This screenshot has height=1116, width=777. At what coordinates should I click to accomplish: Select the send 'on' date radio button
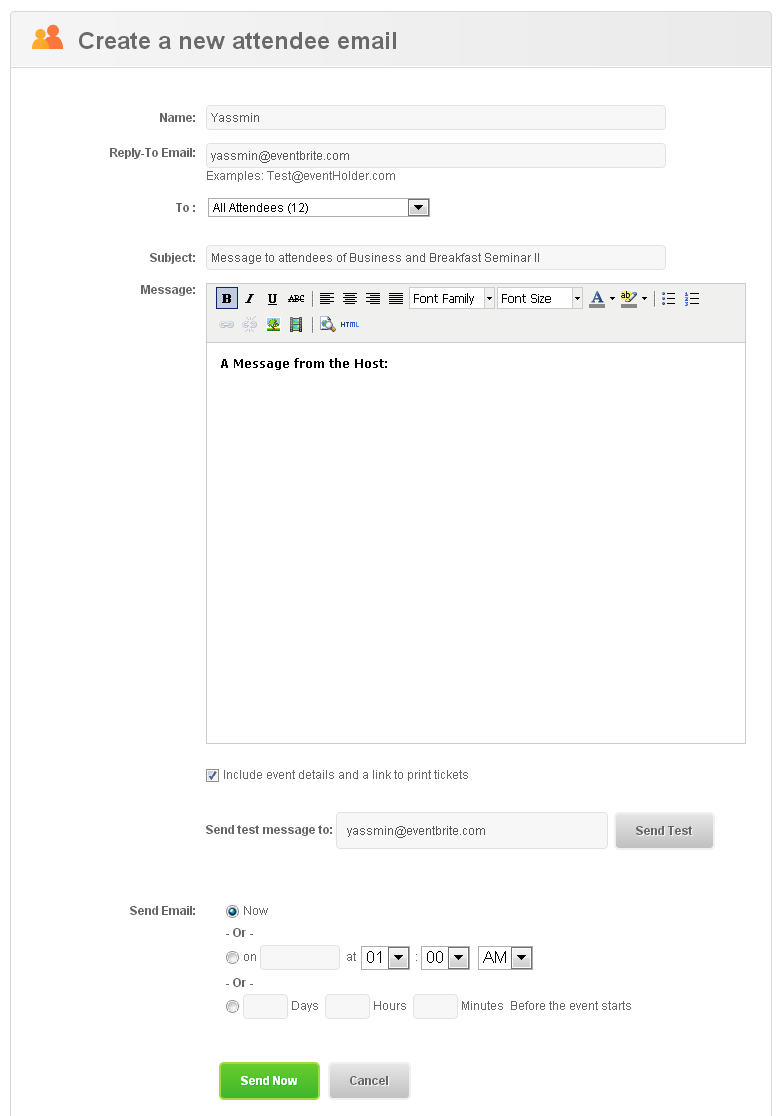coord(232,958)
